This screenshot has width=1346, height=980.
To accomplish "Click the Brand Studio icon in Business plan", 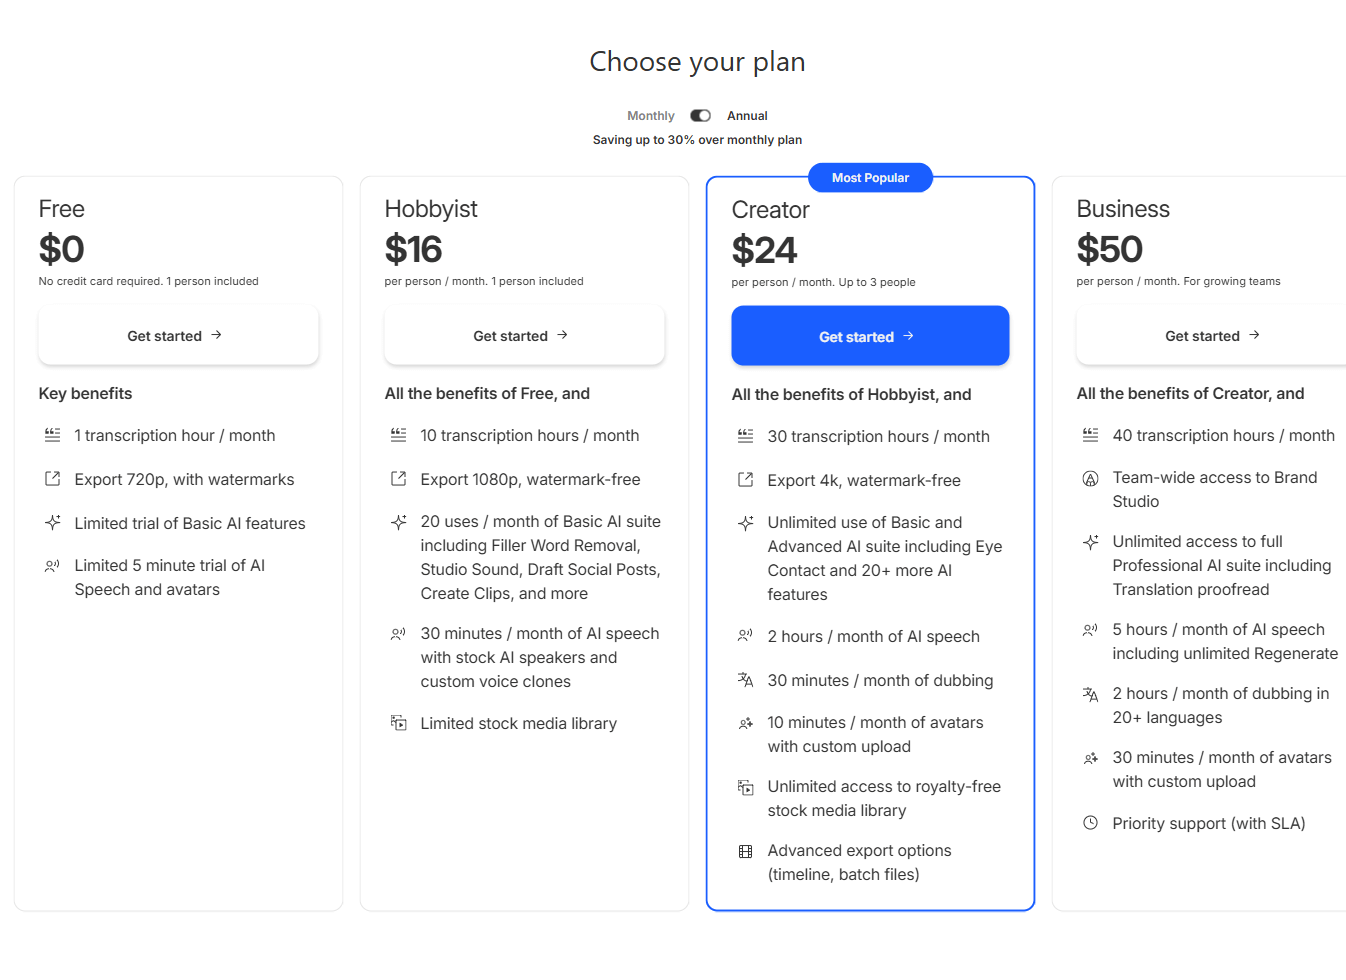I will (1090, 479).
